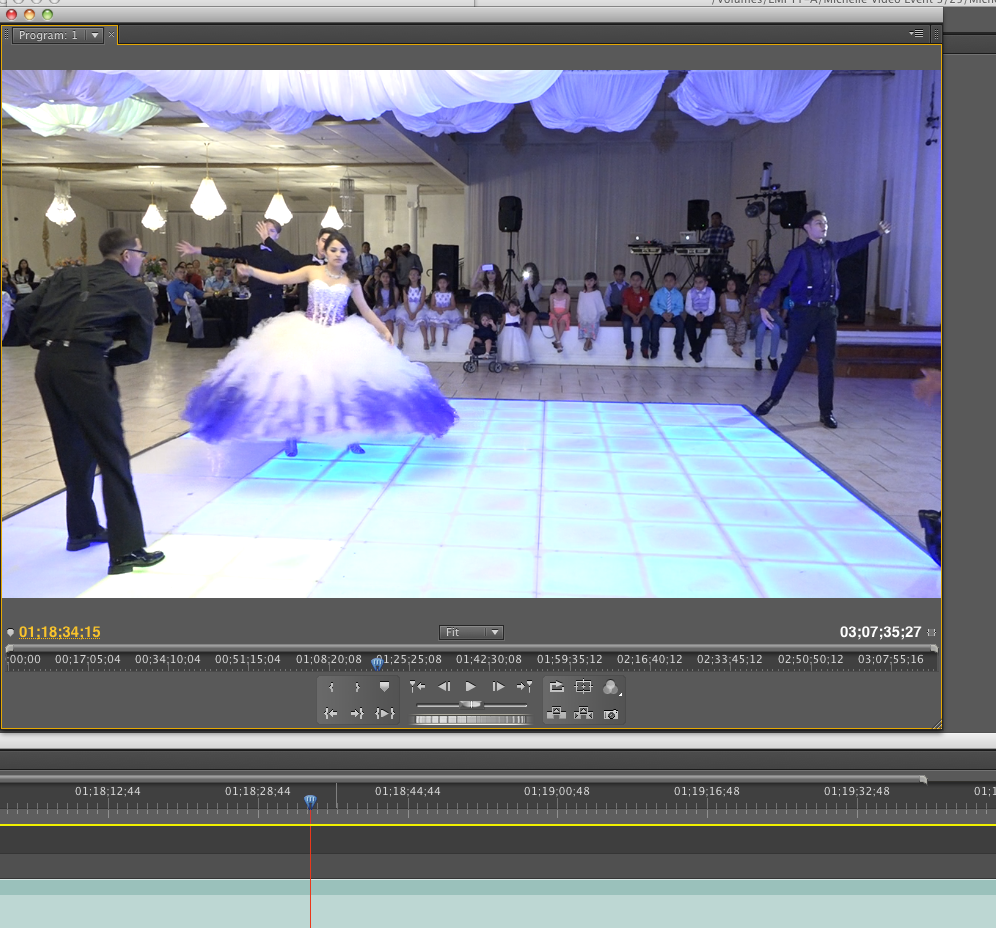This screenshot has height=928, width=996.
Task: Click the Set Out Point button
Action: tap(357, 687)
